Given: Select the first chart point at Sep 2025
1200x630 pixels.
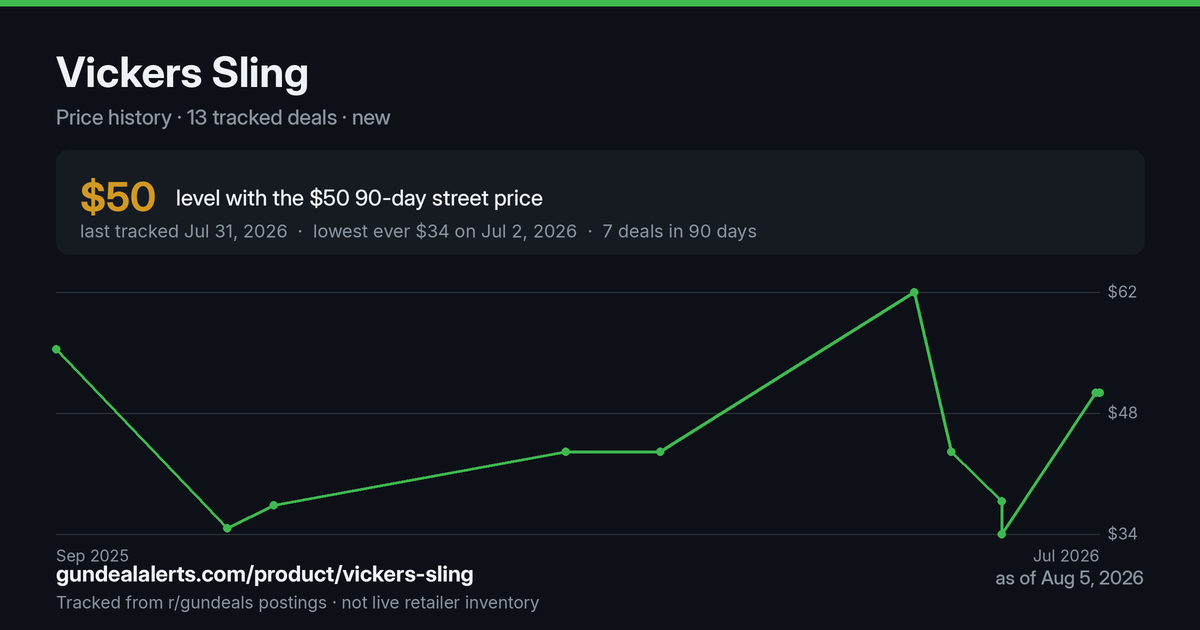Looking at the screenshot, I should (57, 349).
